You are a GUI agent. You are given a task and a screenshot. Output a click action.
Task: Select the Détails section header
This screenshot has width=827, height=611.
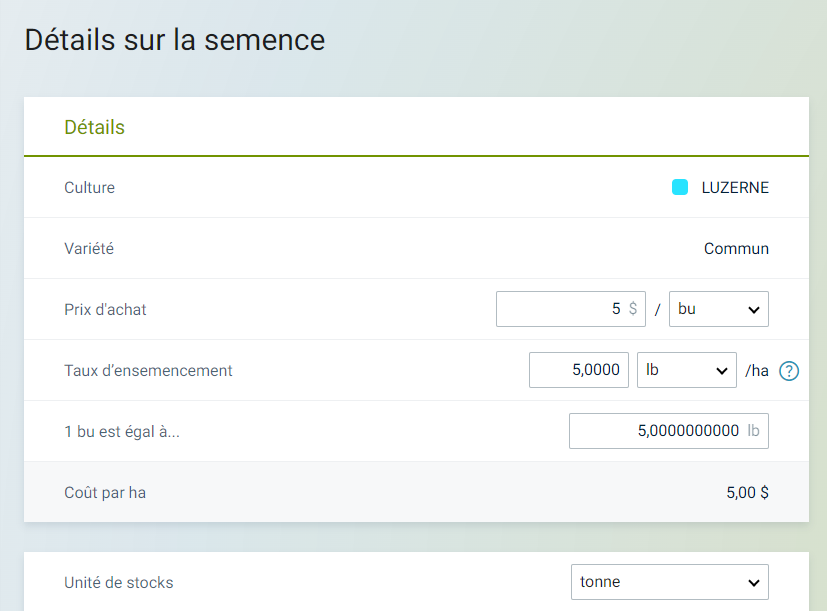[x=94, y=127]
